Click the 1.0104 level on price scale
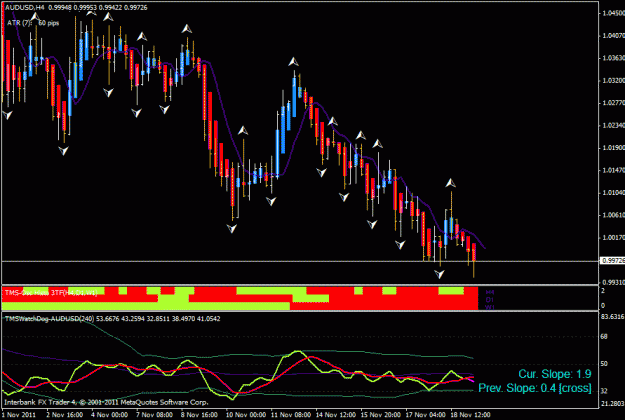Viewport: 625px width, 420px height. [614, 193]
